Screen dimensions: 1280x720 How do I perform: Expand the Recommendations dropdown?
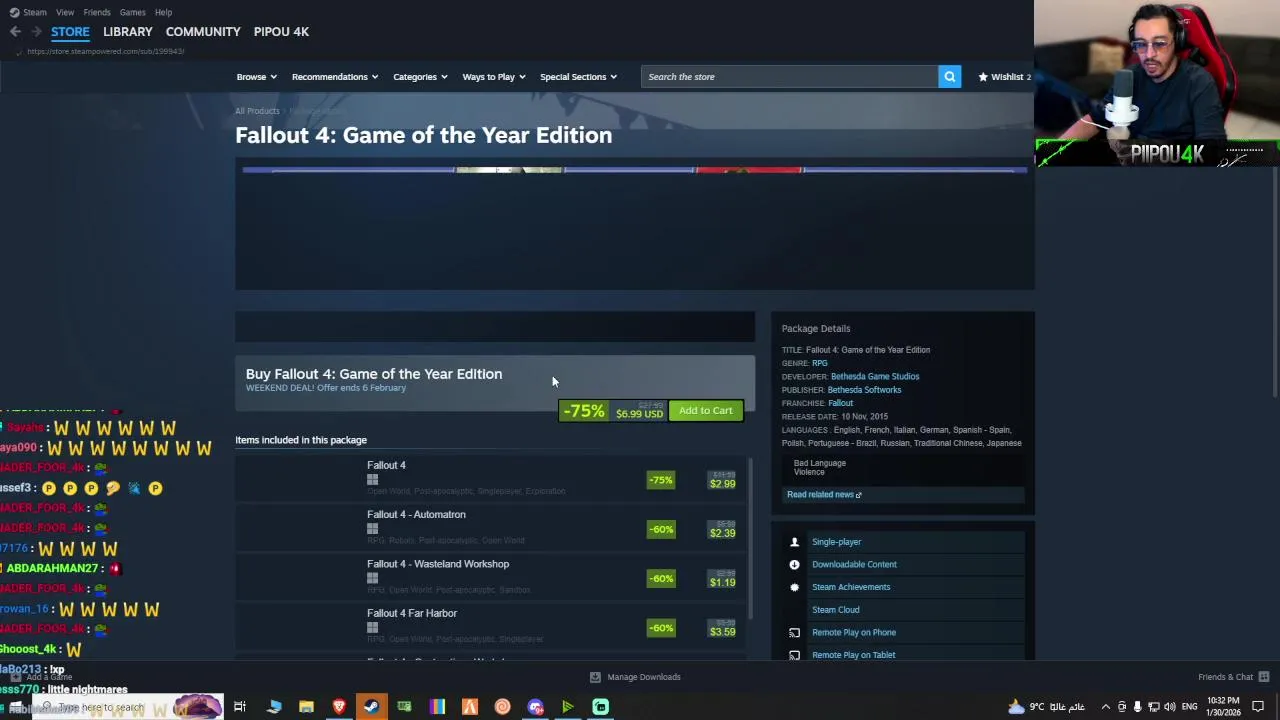click(334, 77)
